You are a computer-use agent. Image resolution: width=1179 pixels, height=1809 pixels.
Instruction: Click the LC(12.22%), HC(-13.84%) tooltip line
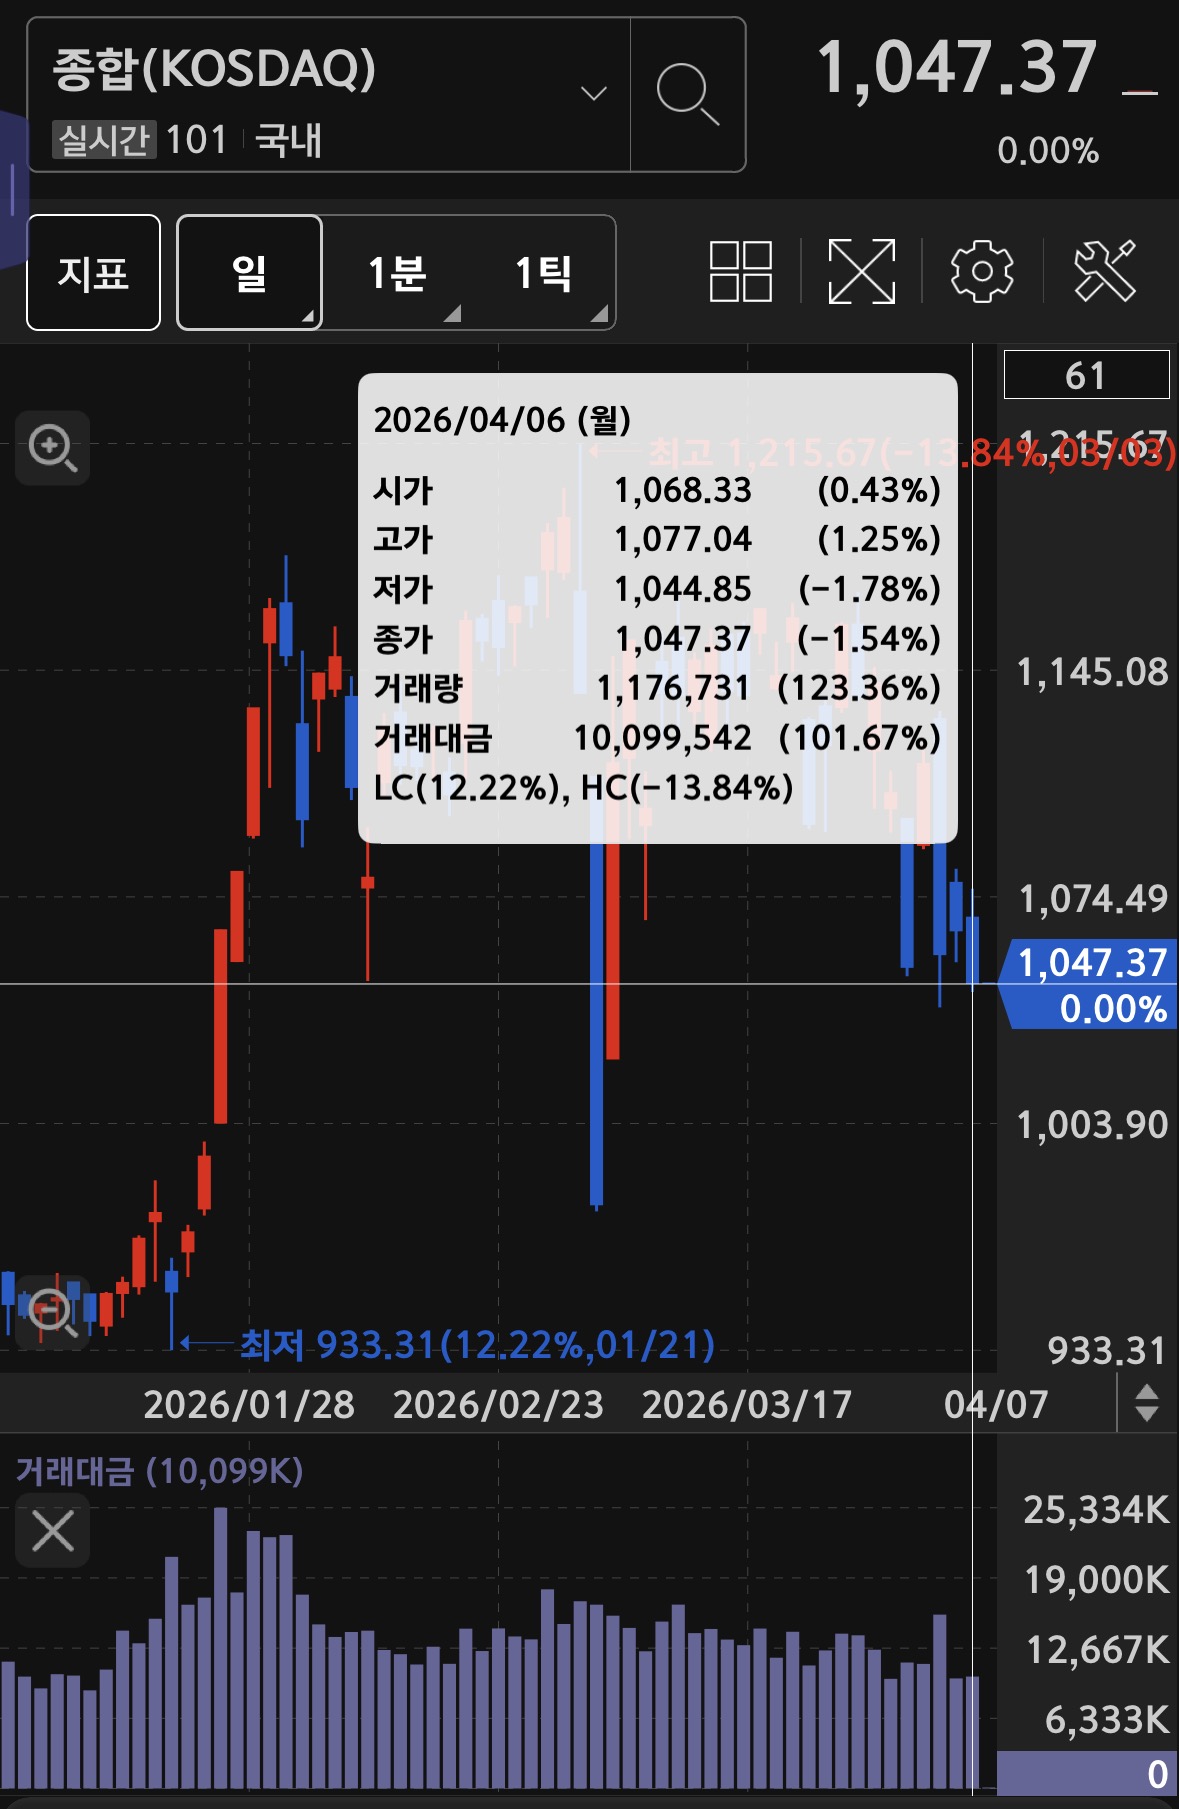coord(583,787)
